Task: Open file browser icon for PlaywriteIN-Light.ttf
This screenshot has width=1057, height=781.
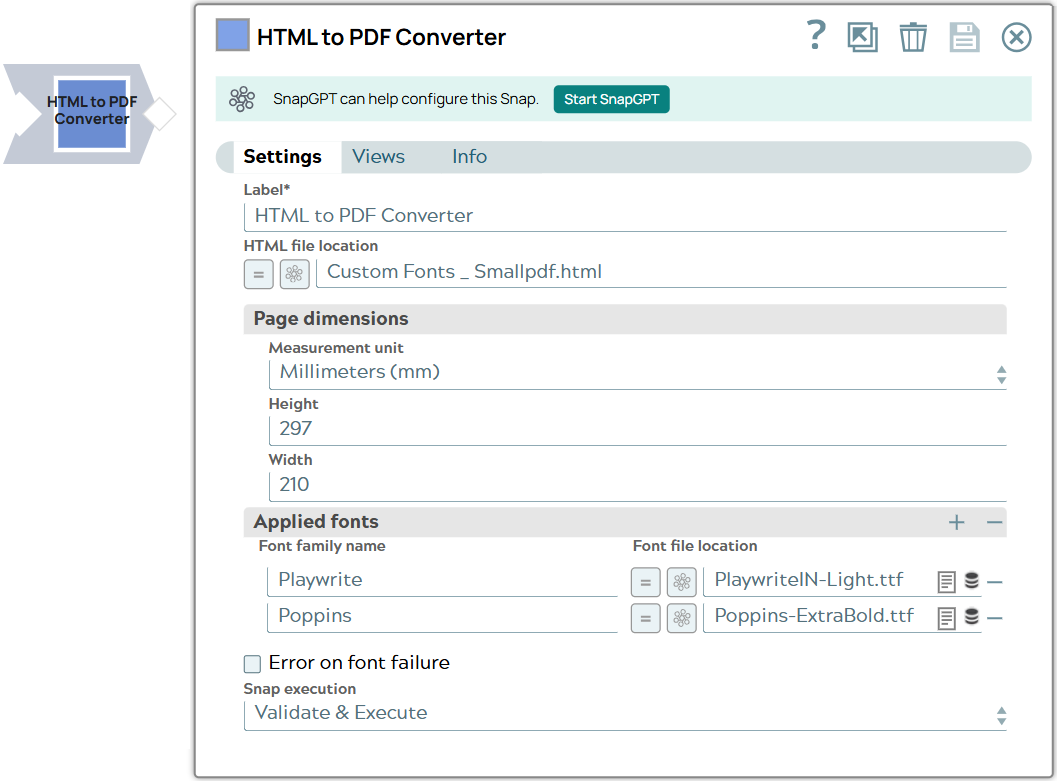Action: [946, 582]
